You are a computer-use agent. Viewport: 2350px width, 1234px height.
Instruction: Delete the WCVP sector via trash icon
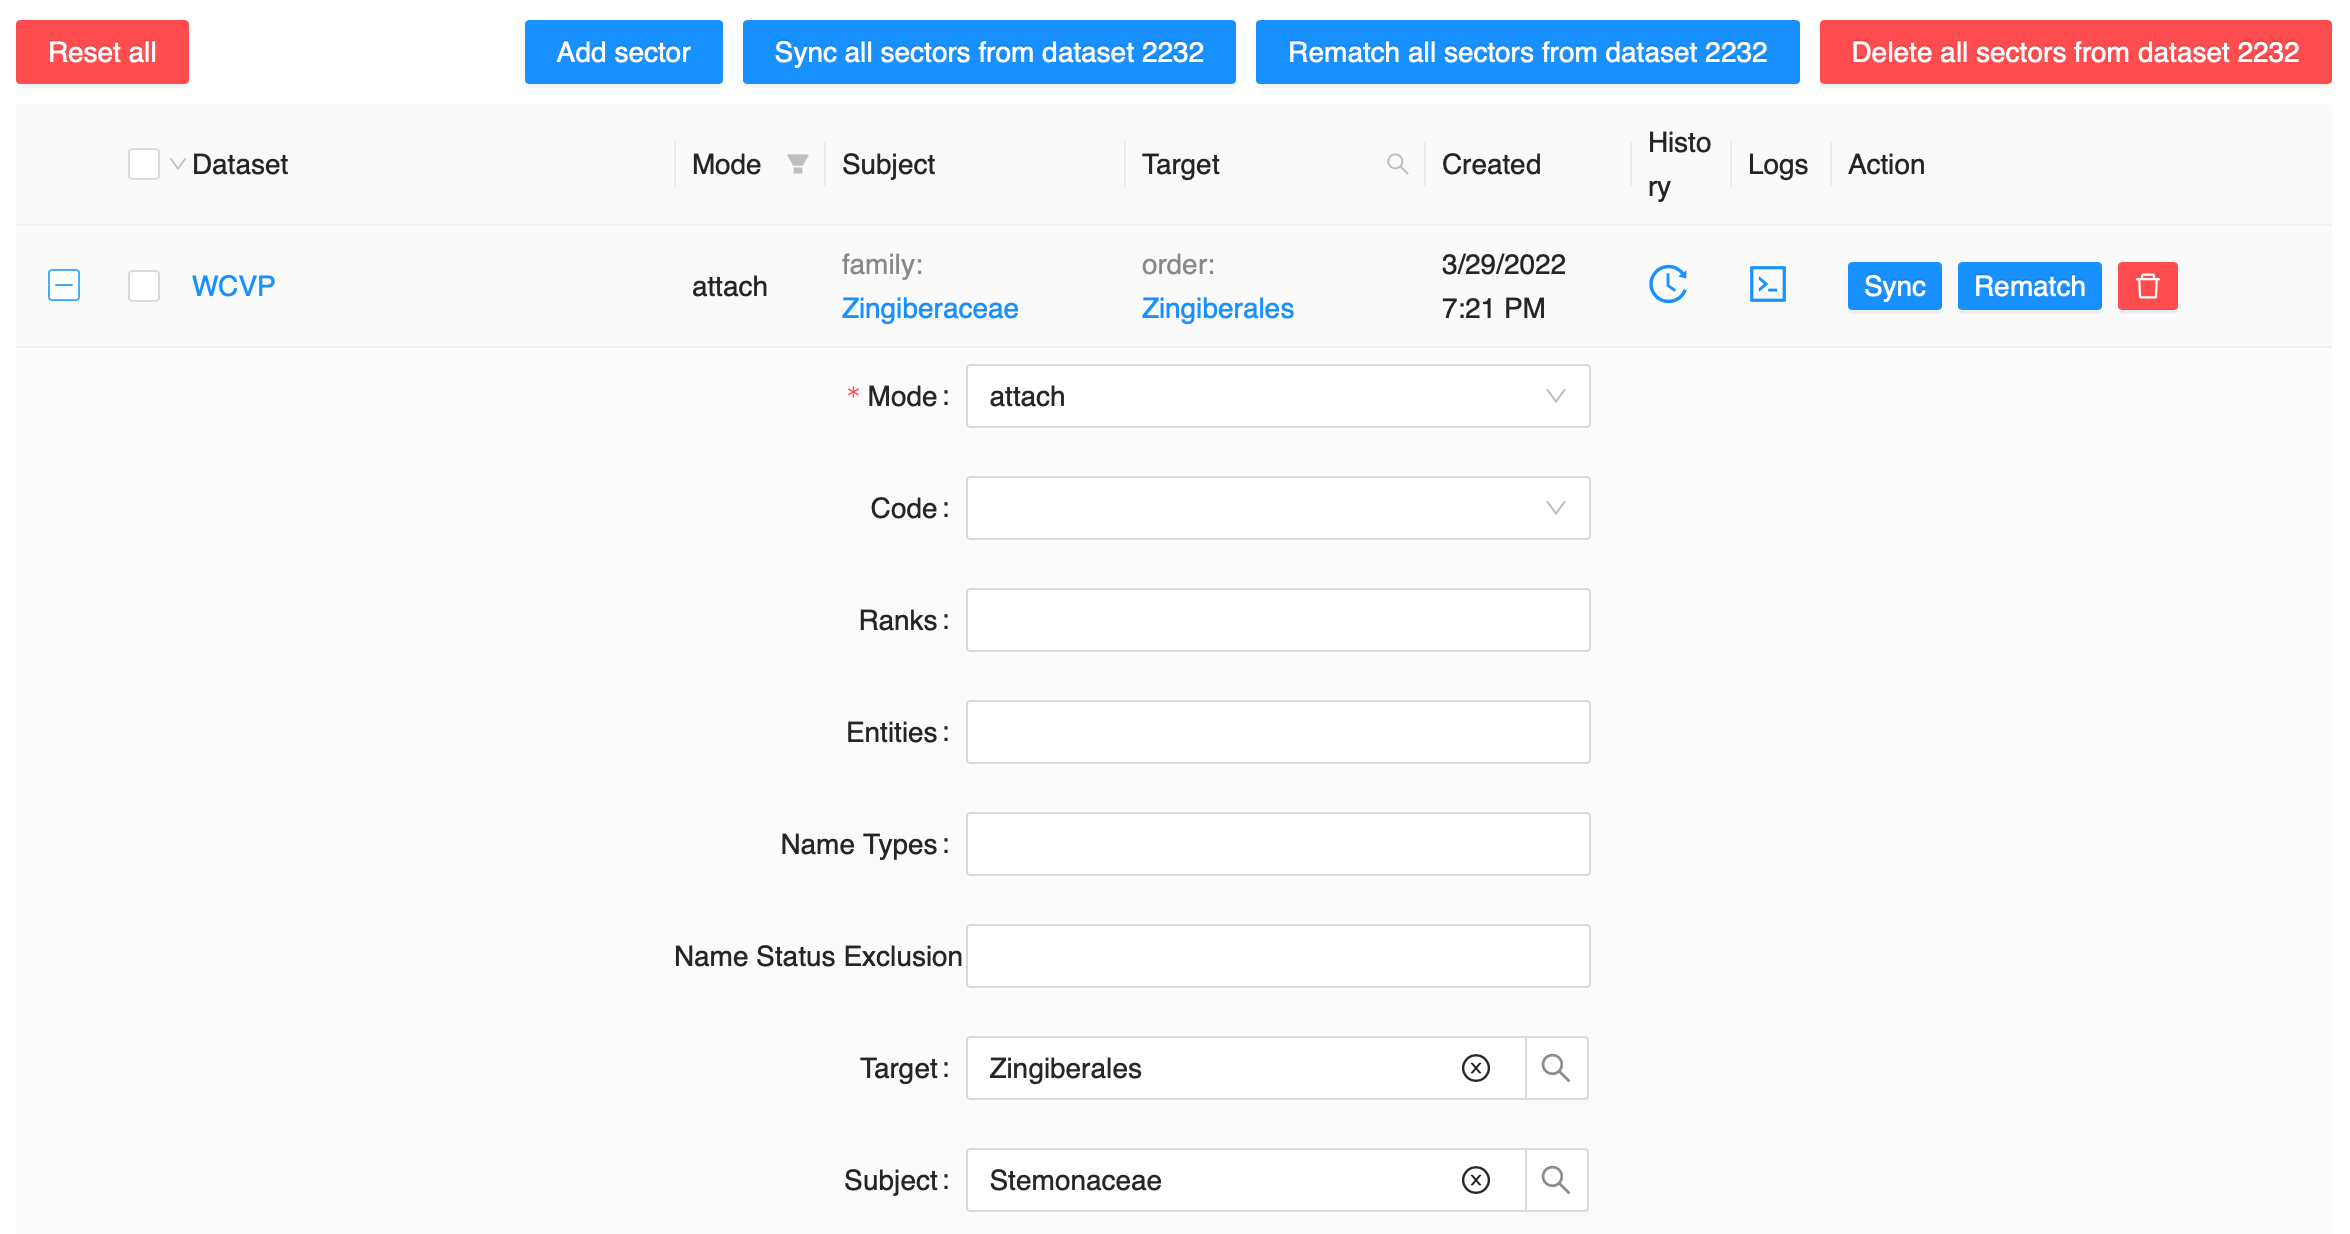(x=2147, y=285)
